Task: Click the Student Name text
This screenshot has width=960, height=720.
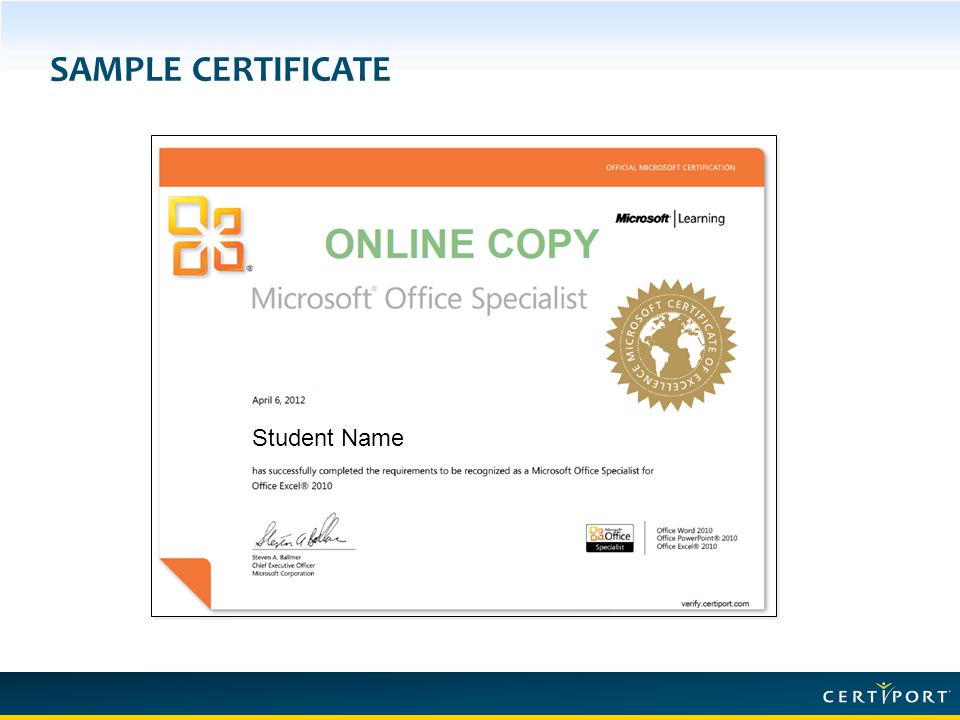Action: 328,438
